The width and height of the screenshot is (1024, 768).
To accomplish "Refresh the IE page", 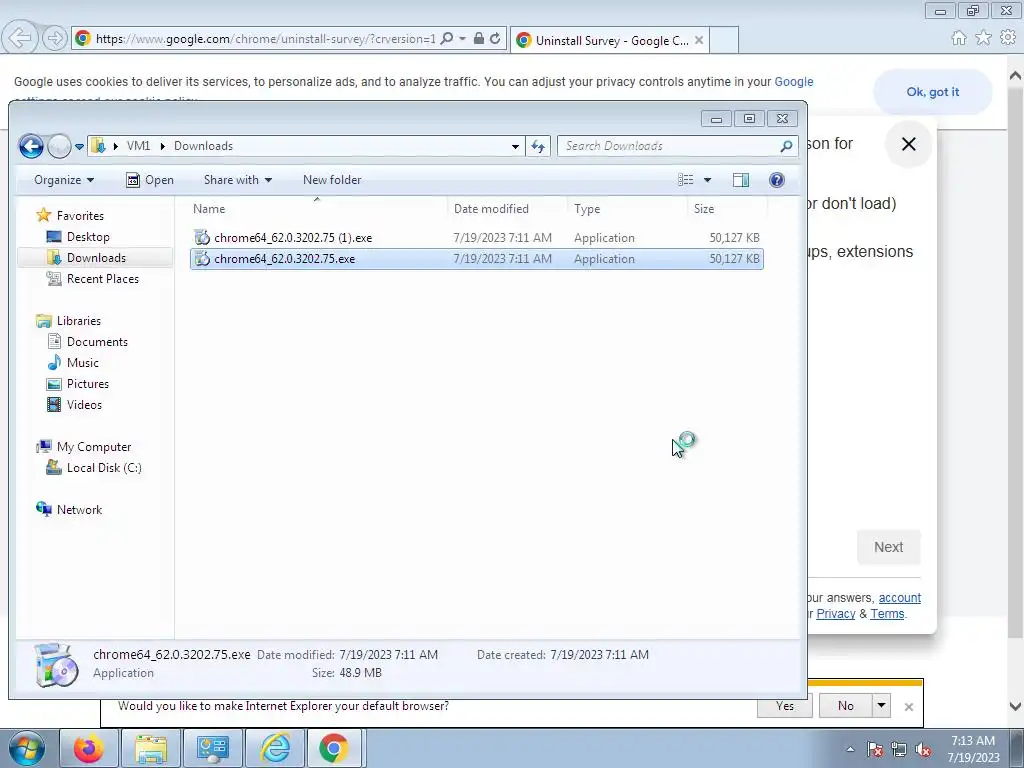I will (x=495, y=39).
